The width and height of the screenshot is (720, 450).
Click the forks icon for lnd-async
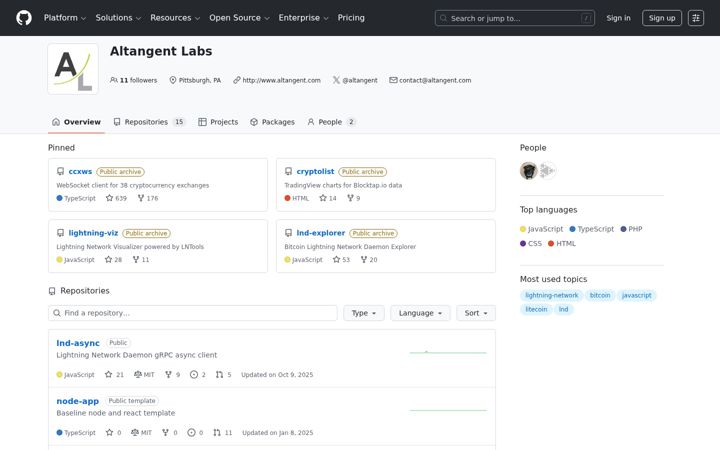coord(169,375)
